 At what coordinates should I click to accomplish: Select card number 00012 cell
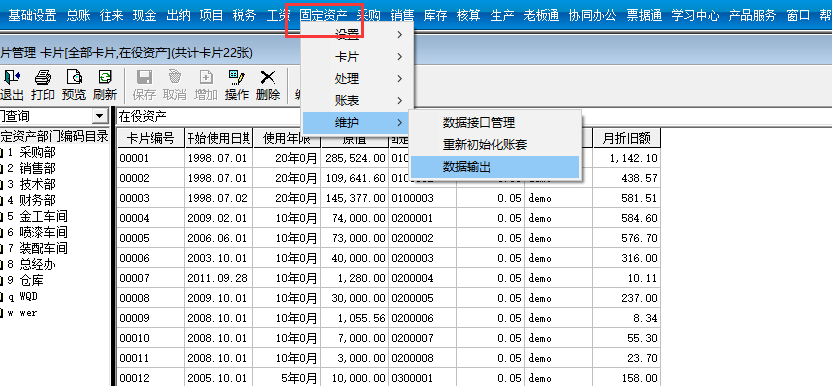click(x=151, y=379)
